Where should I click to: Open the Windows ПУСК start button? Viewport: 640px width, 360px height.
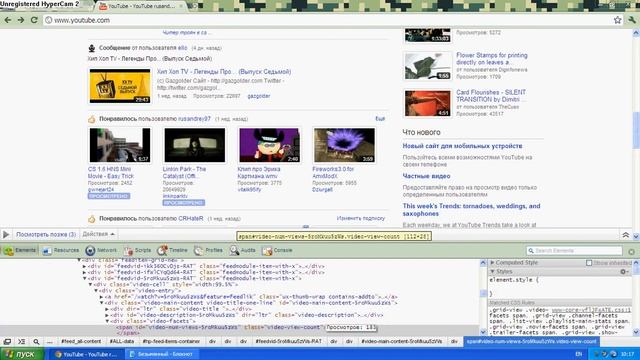pyautogui.click(x=21, y=354)
